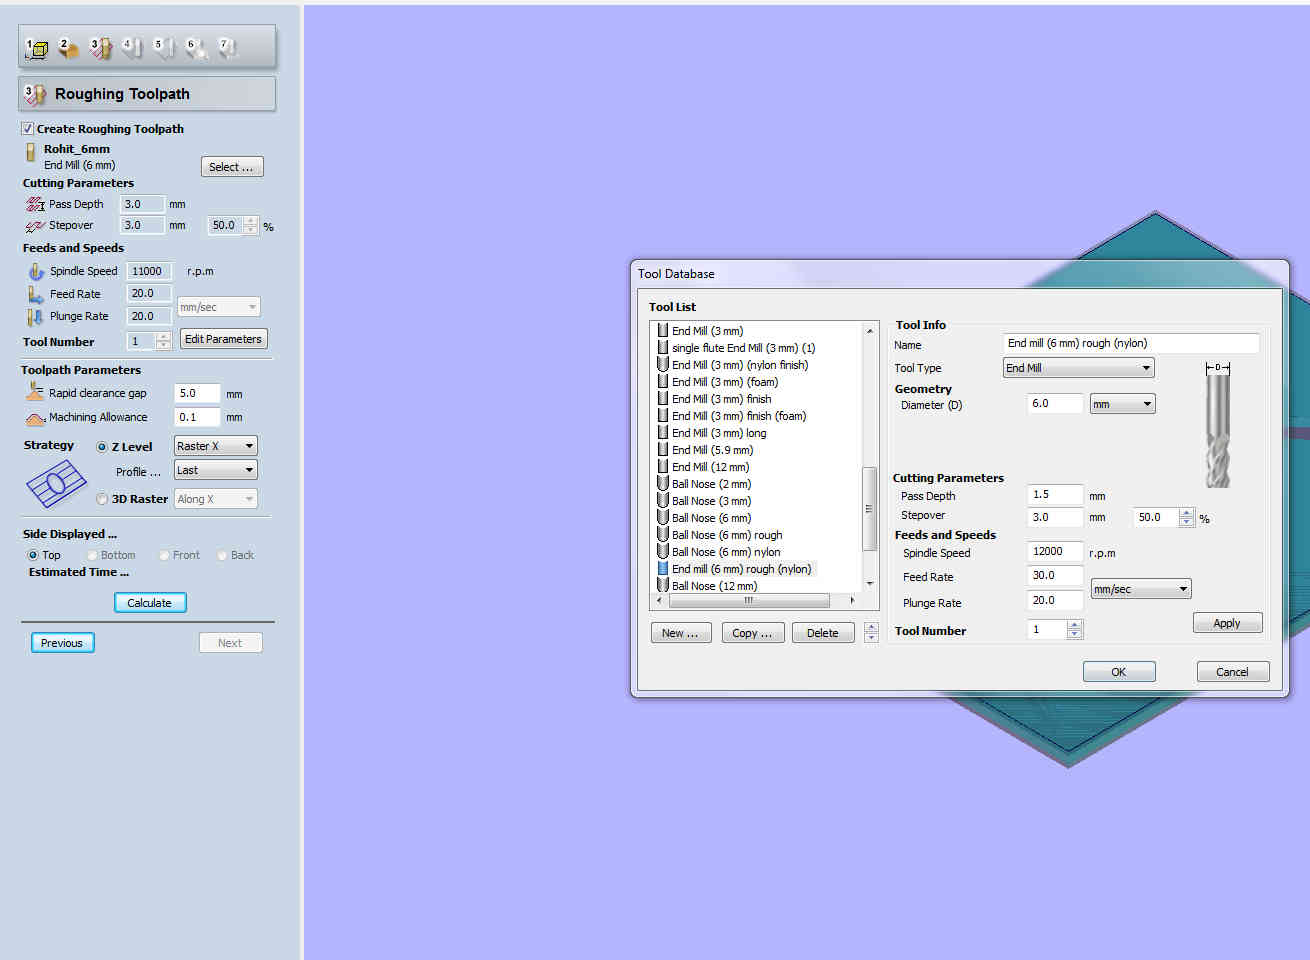Open the Profile 'Last' dropdown

click(x=216, y=470)
